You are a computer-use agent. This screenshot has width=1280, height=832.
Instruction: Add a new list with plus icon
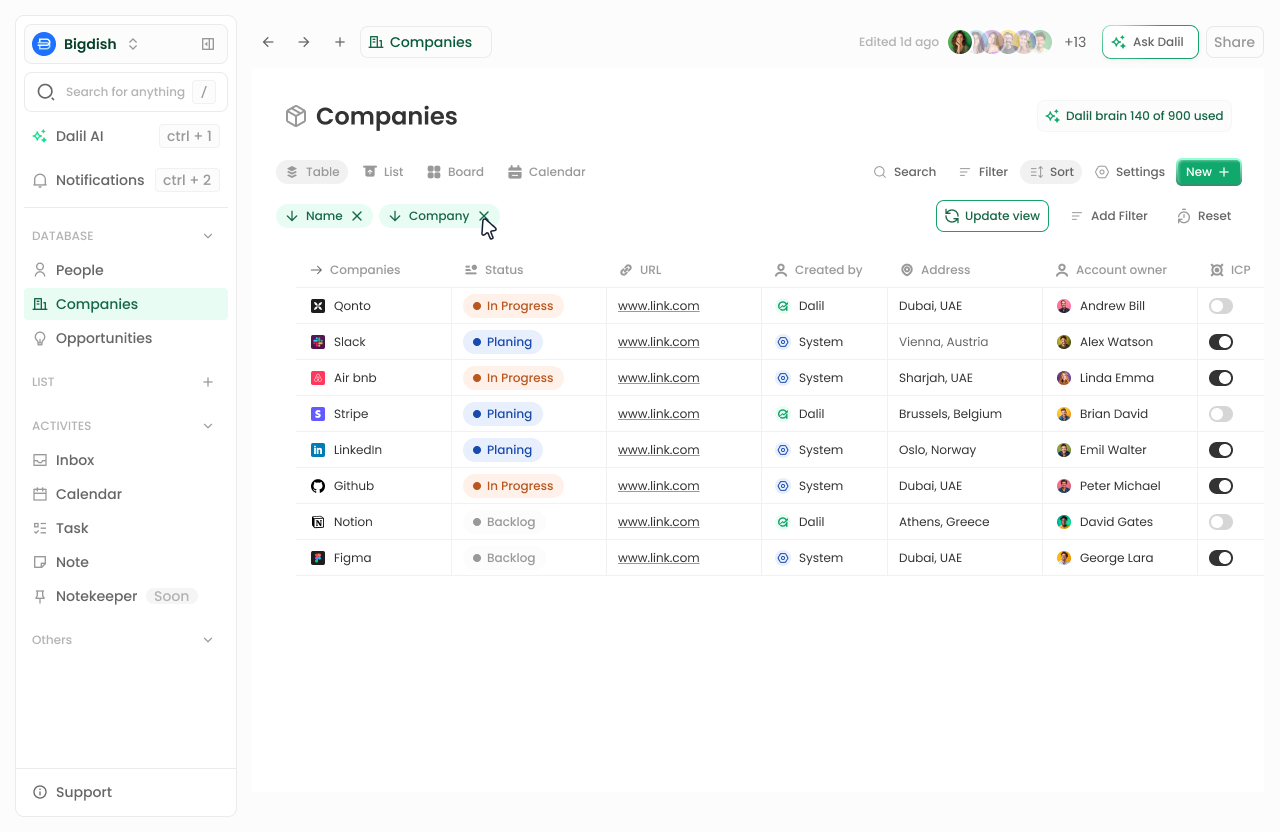(208, 382)
